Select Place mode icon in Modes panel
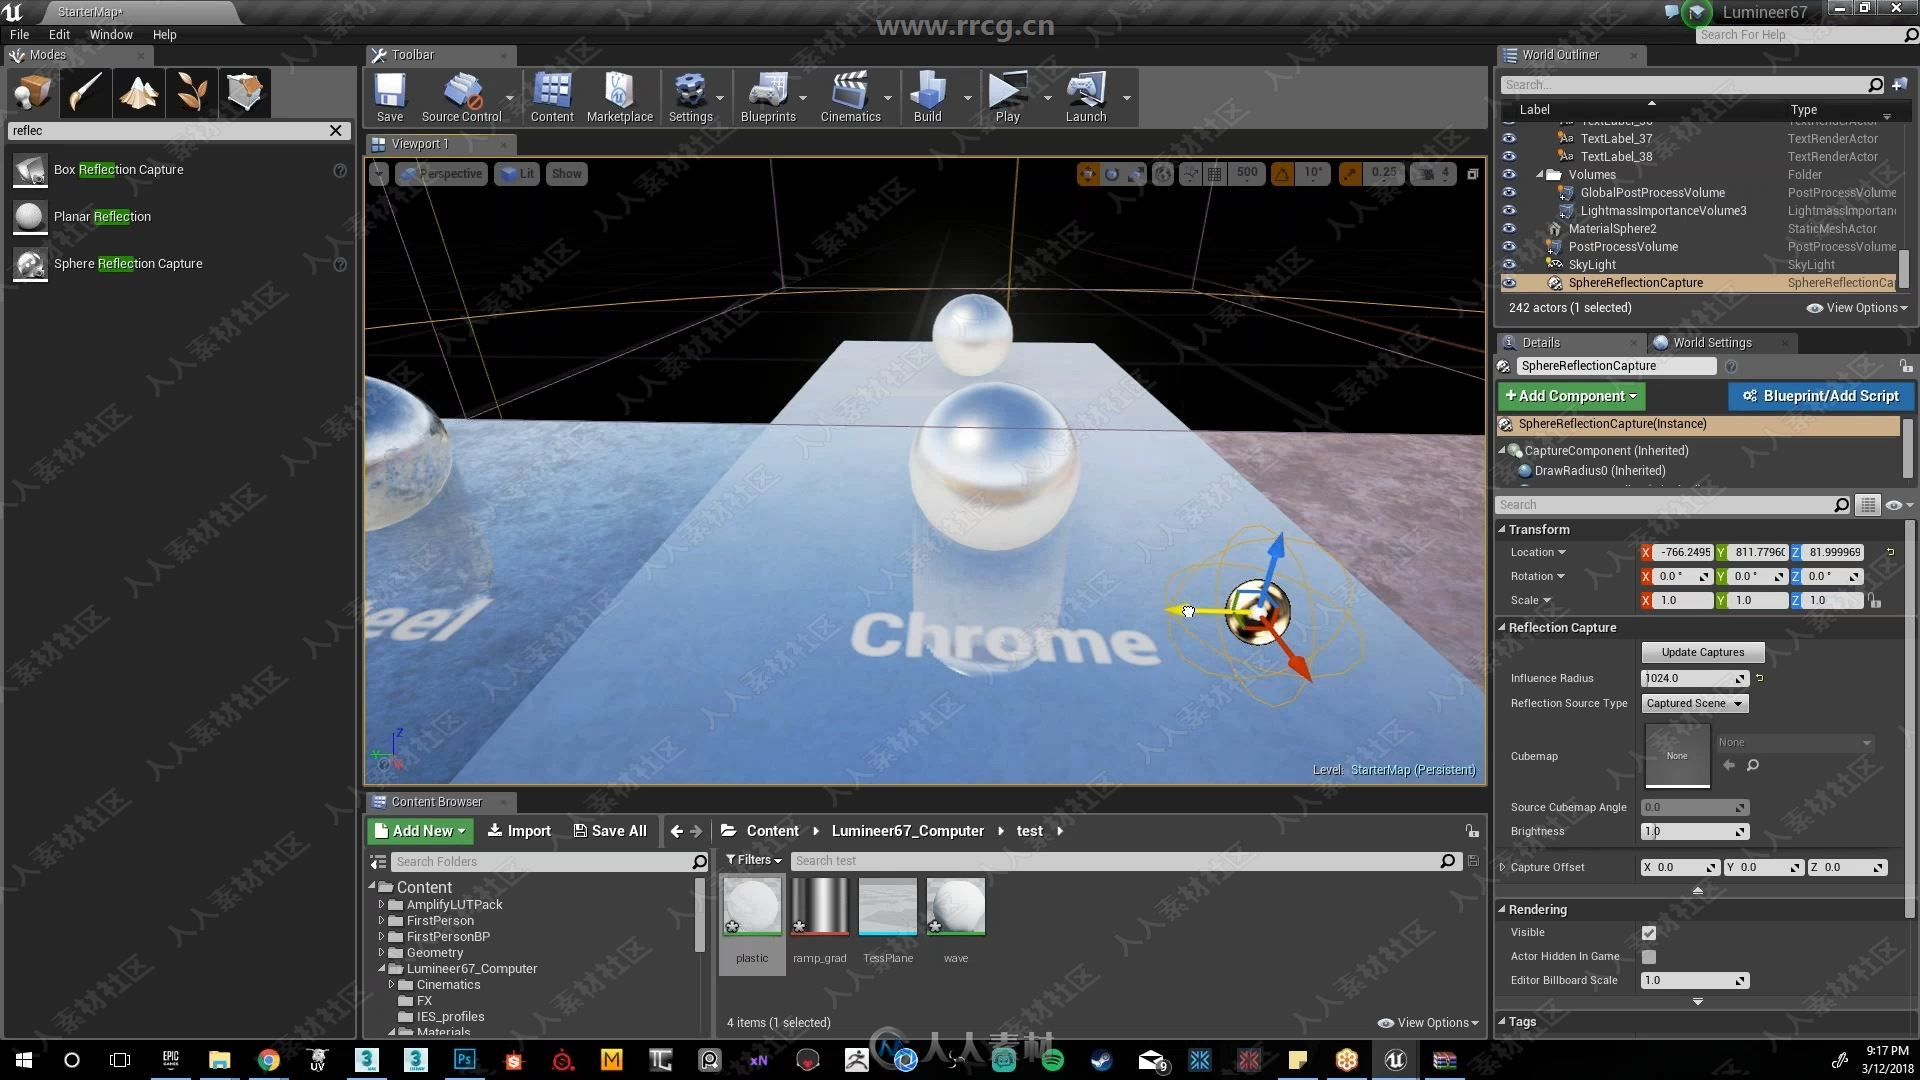Screen dimensions: 1920x1080 (32, 92)
